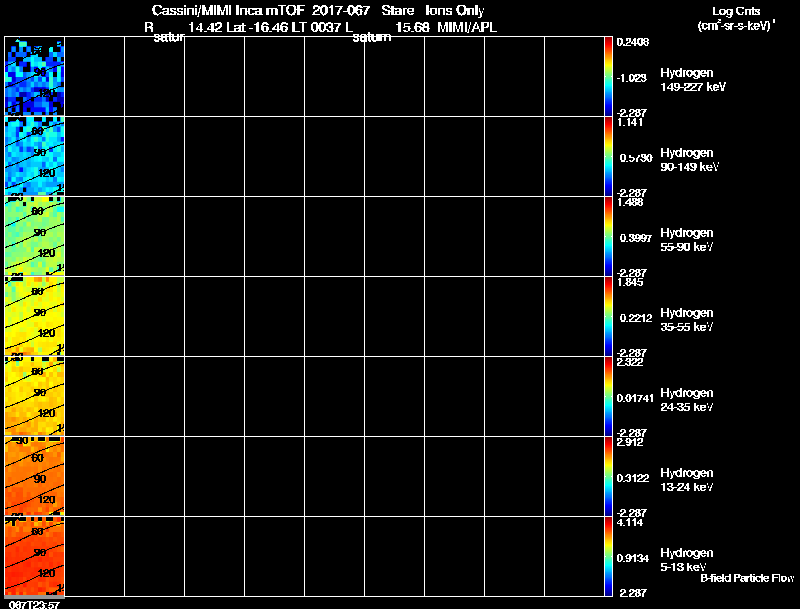Select the Hydrogen 55-90 keV image panel
This screenshot has width=800, height=609.
[x=35, y=236]
